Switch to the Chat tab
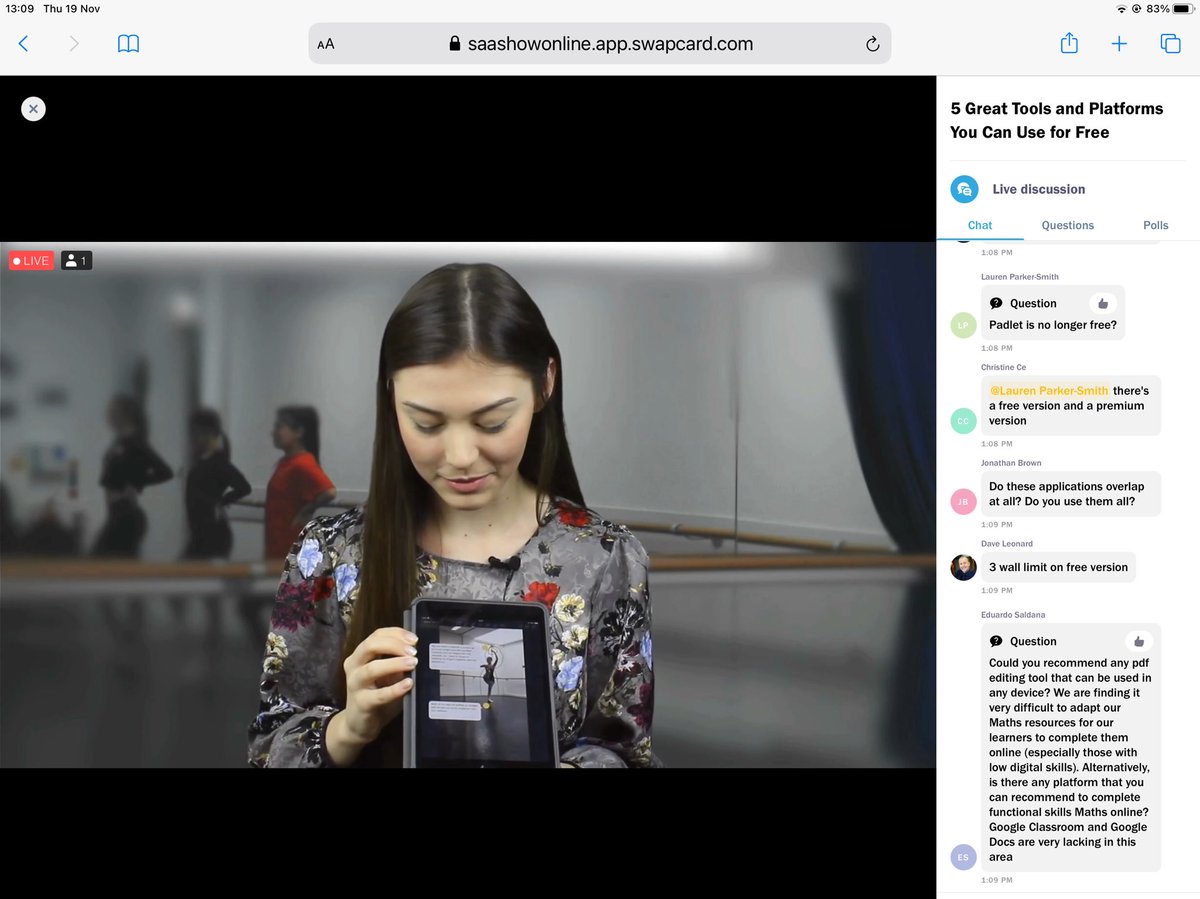This screenshot has width=1200, height=899. coord(980,225)
